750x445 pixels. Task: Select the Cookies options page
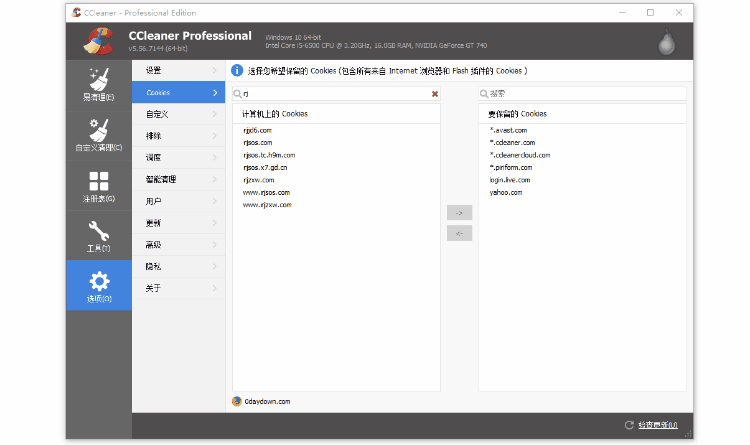pos(178,92)
